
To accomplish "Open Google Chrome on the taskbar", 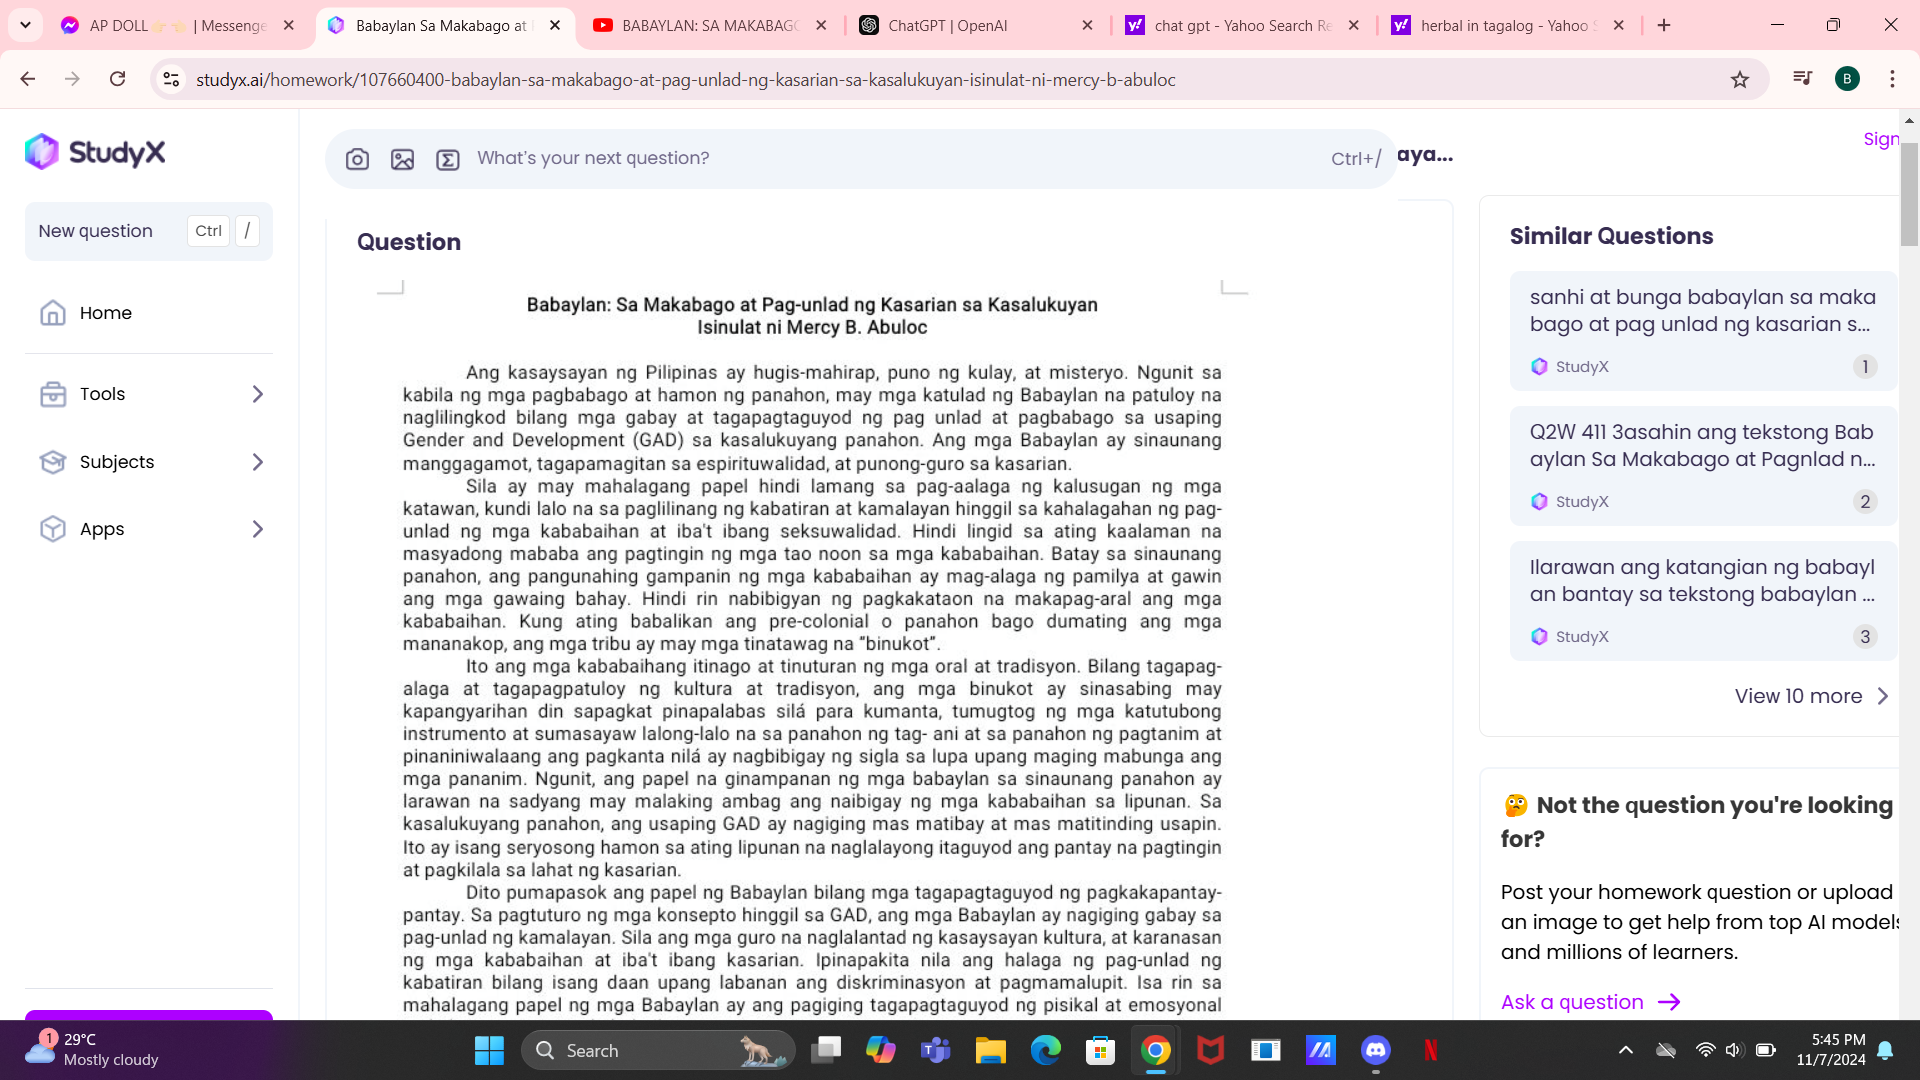I will 1156,1050.
